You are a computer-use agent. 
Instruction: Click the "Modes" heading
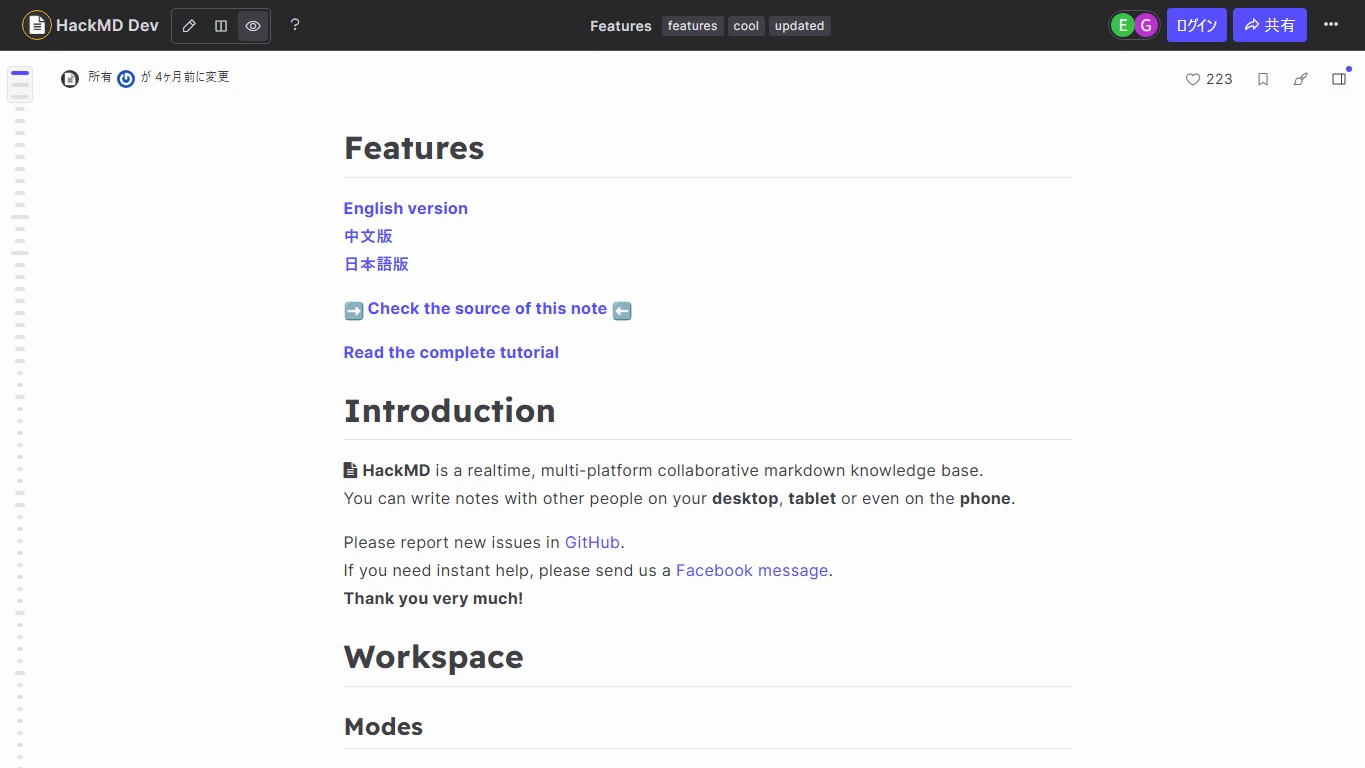[x=384, y=727]
